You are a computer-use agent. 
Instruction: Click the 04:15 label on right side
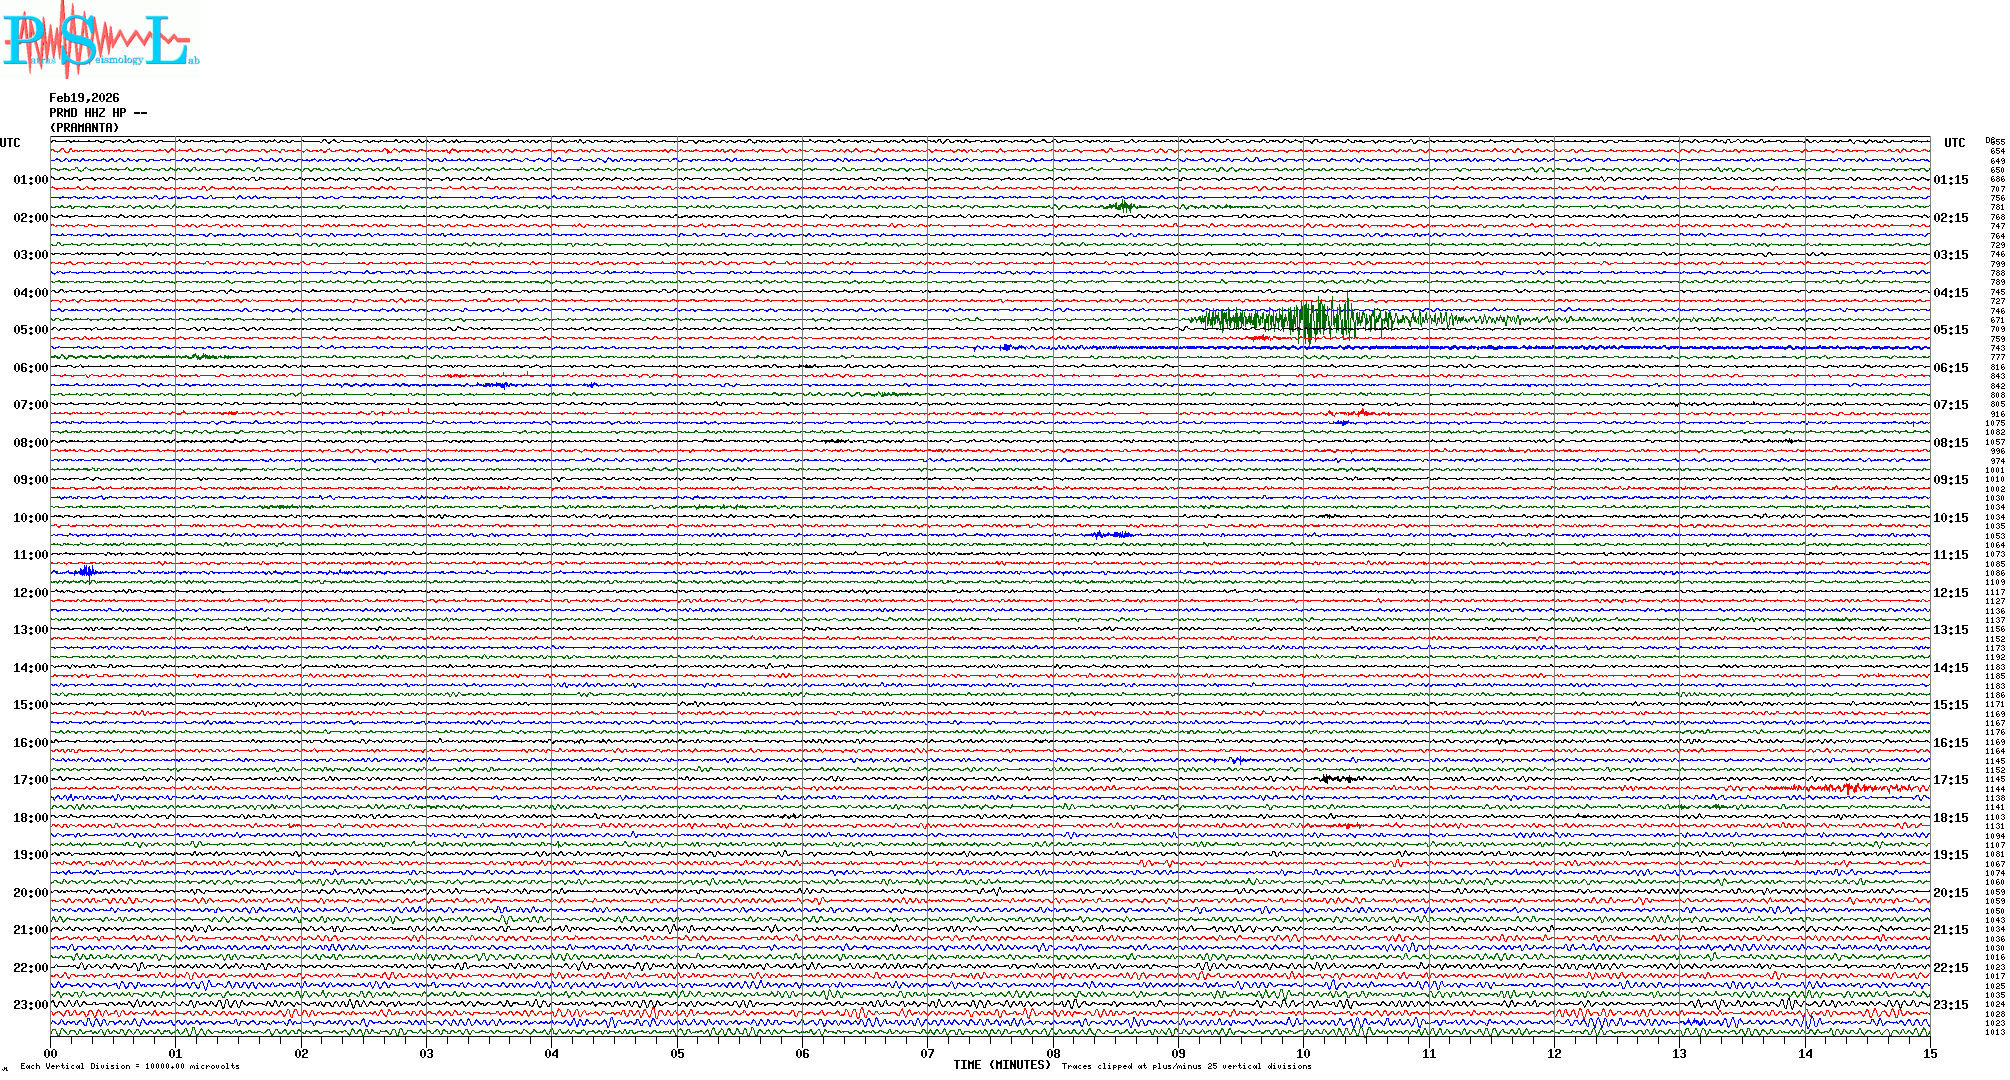coord(1951,293)
